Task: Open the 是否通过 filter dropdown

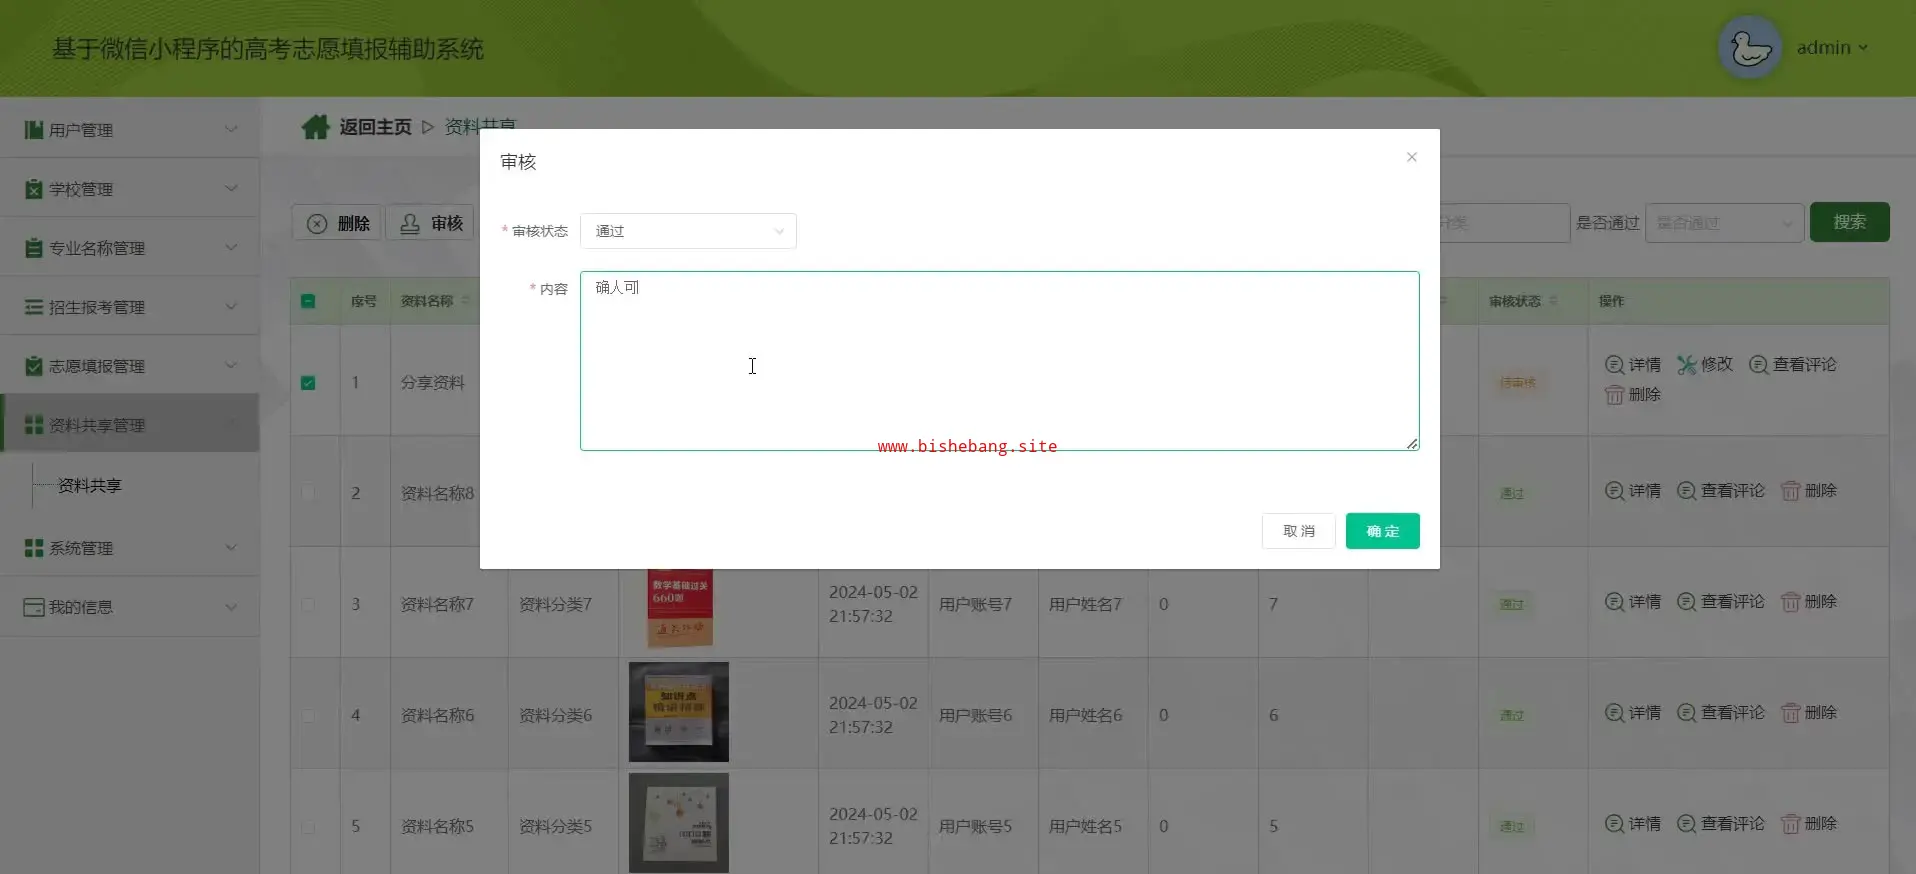Action: point(1724,223)
